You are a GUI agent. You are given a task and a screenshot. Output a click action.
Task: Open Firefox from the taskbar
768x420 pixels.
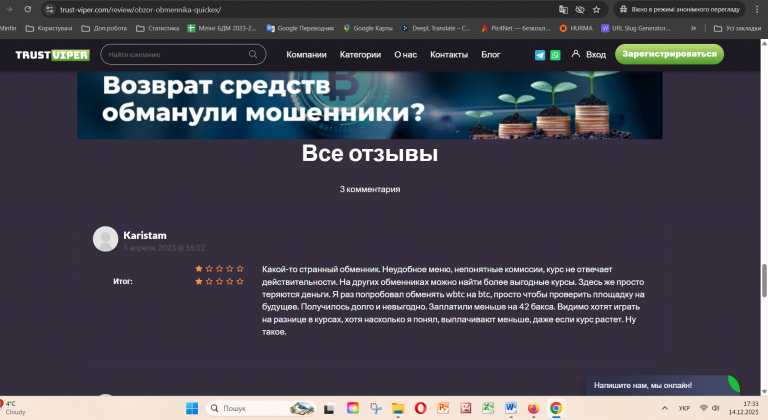click(533, 408)
